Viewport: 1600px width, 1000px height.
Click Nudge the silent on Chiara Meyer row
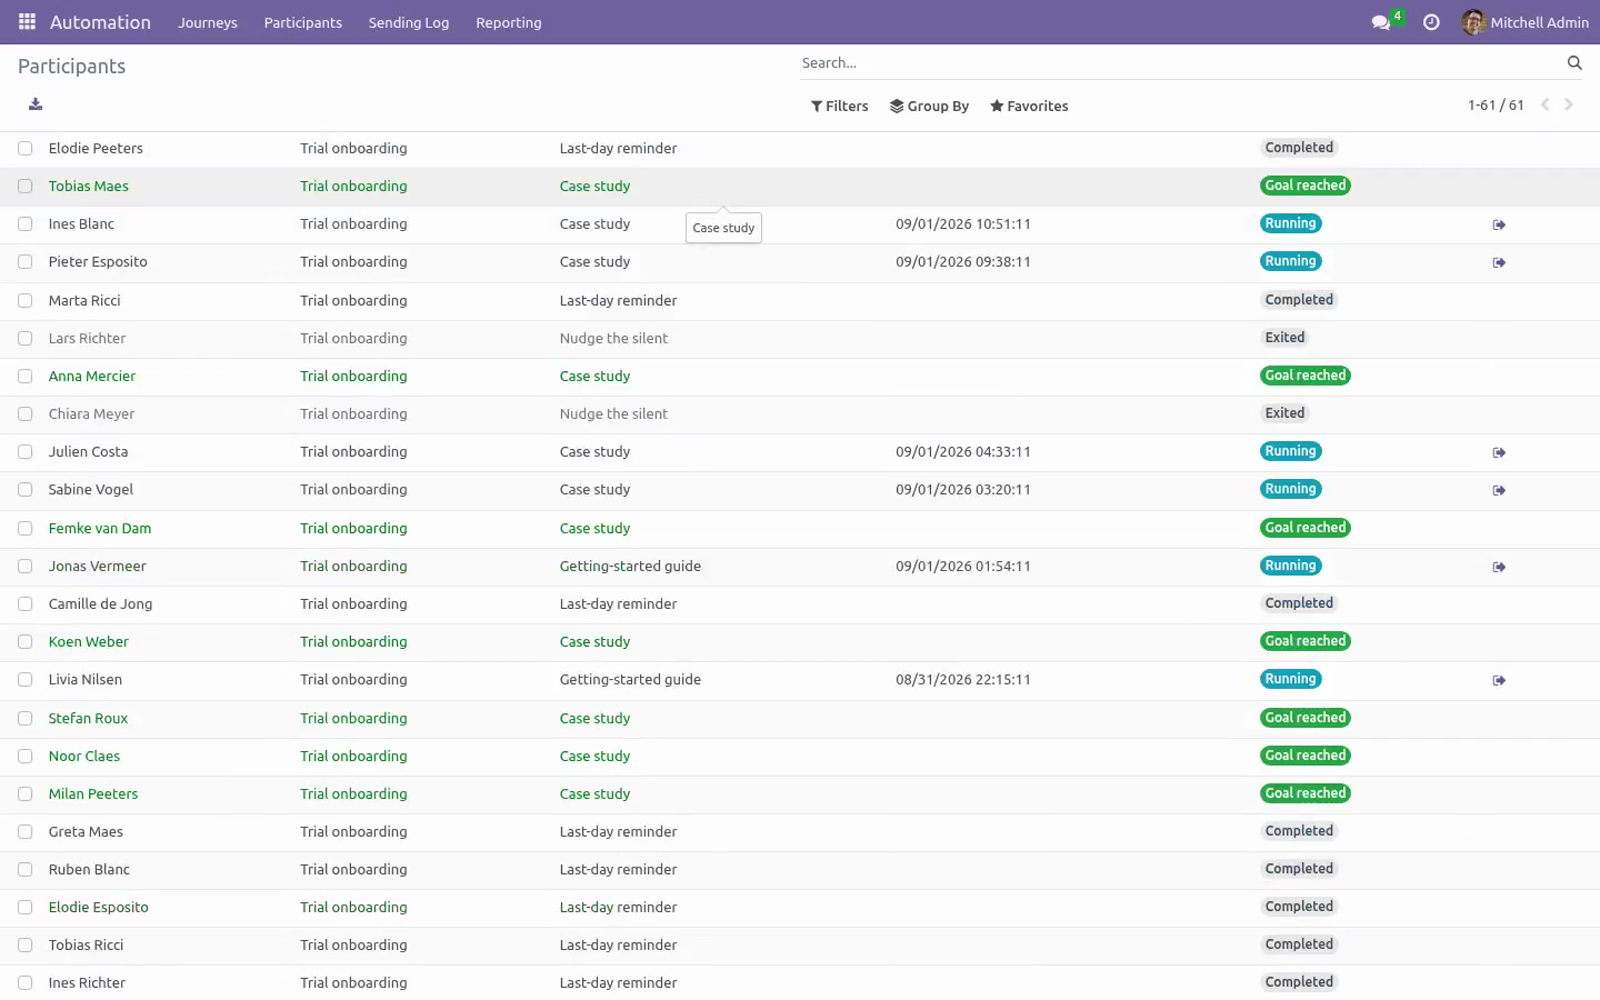point(613,414)
